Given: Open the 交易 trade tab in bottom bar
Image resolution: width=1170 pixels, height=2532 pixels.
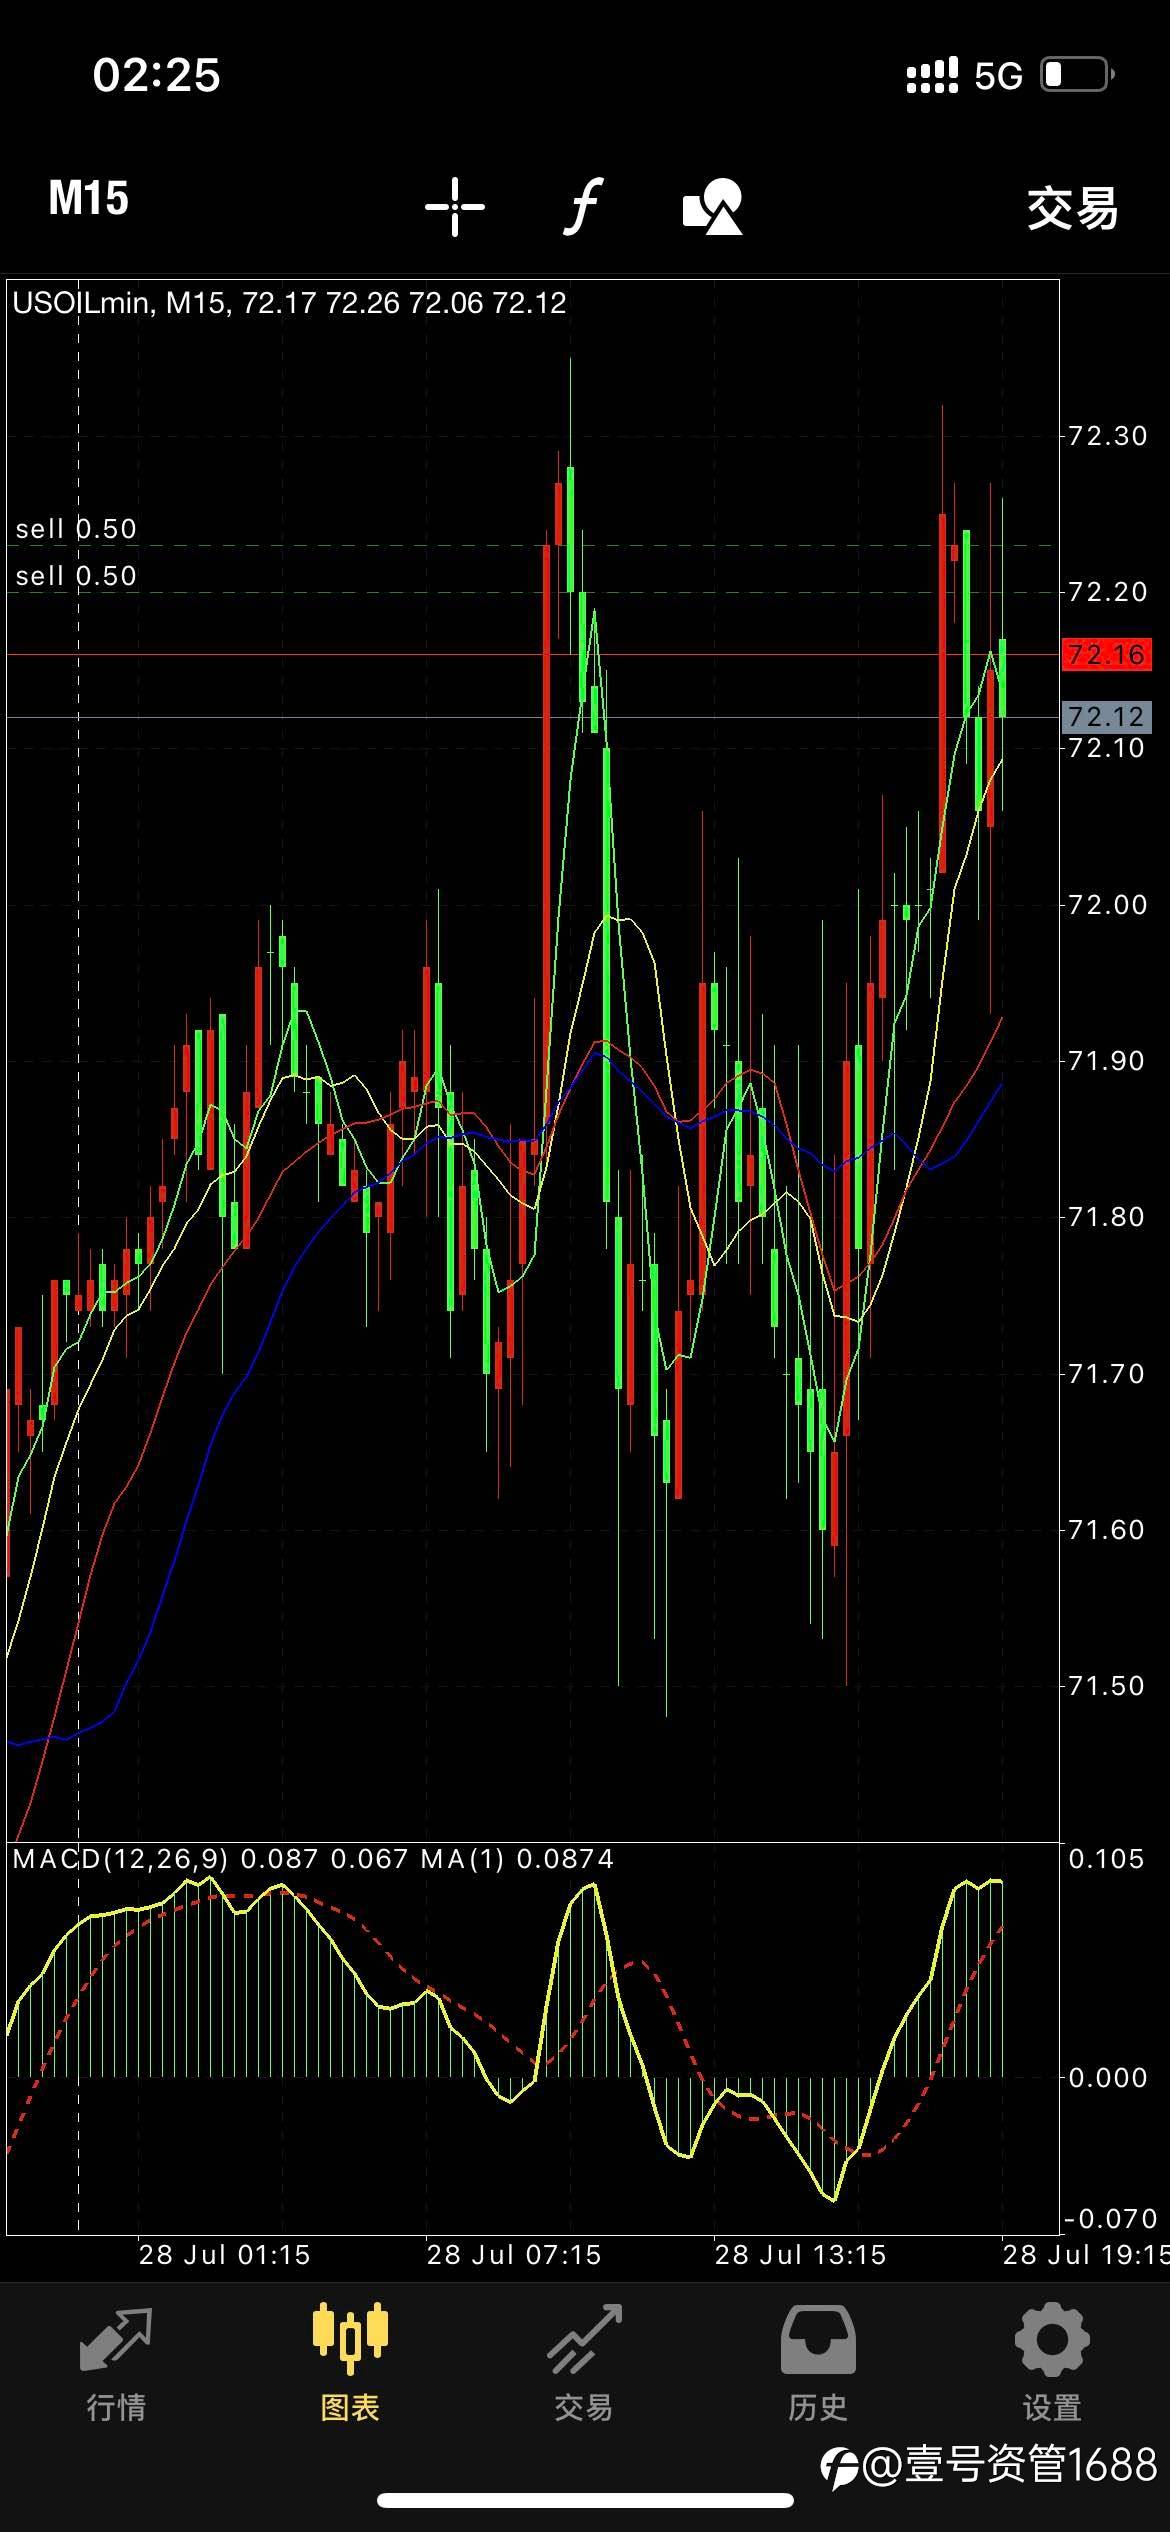Looking at the screenshot, I should pyautogui.click(x=584, y=2364).
